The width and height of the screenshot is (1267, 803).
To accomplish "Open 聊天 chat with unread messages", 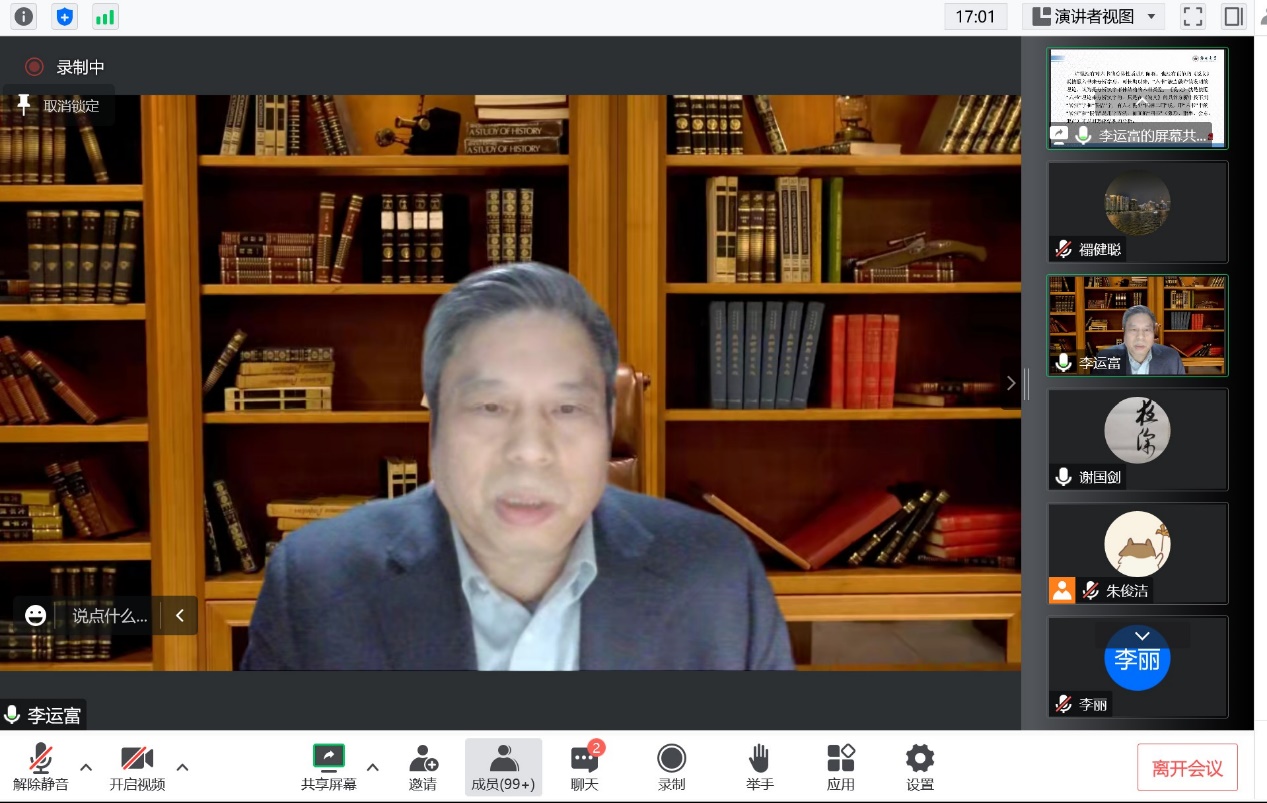I will point(585,767).
